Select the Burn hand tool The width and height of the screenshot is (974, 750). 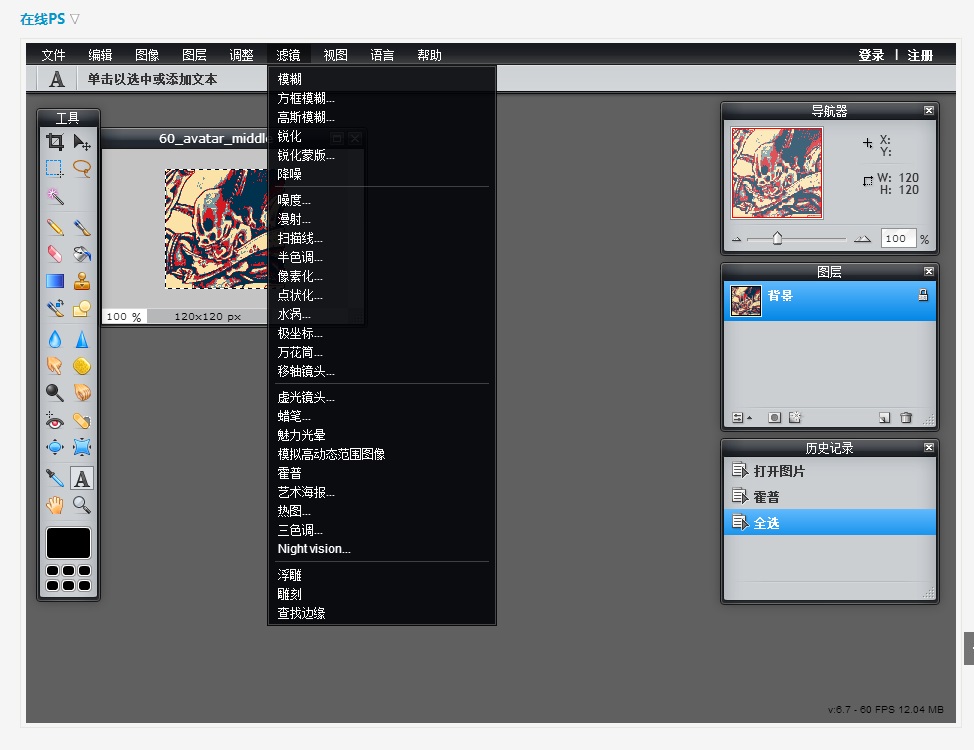click(82, 393)
